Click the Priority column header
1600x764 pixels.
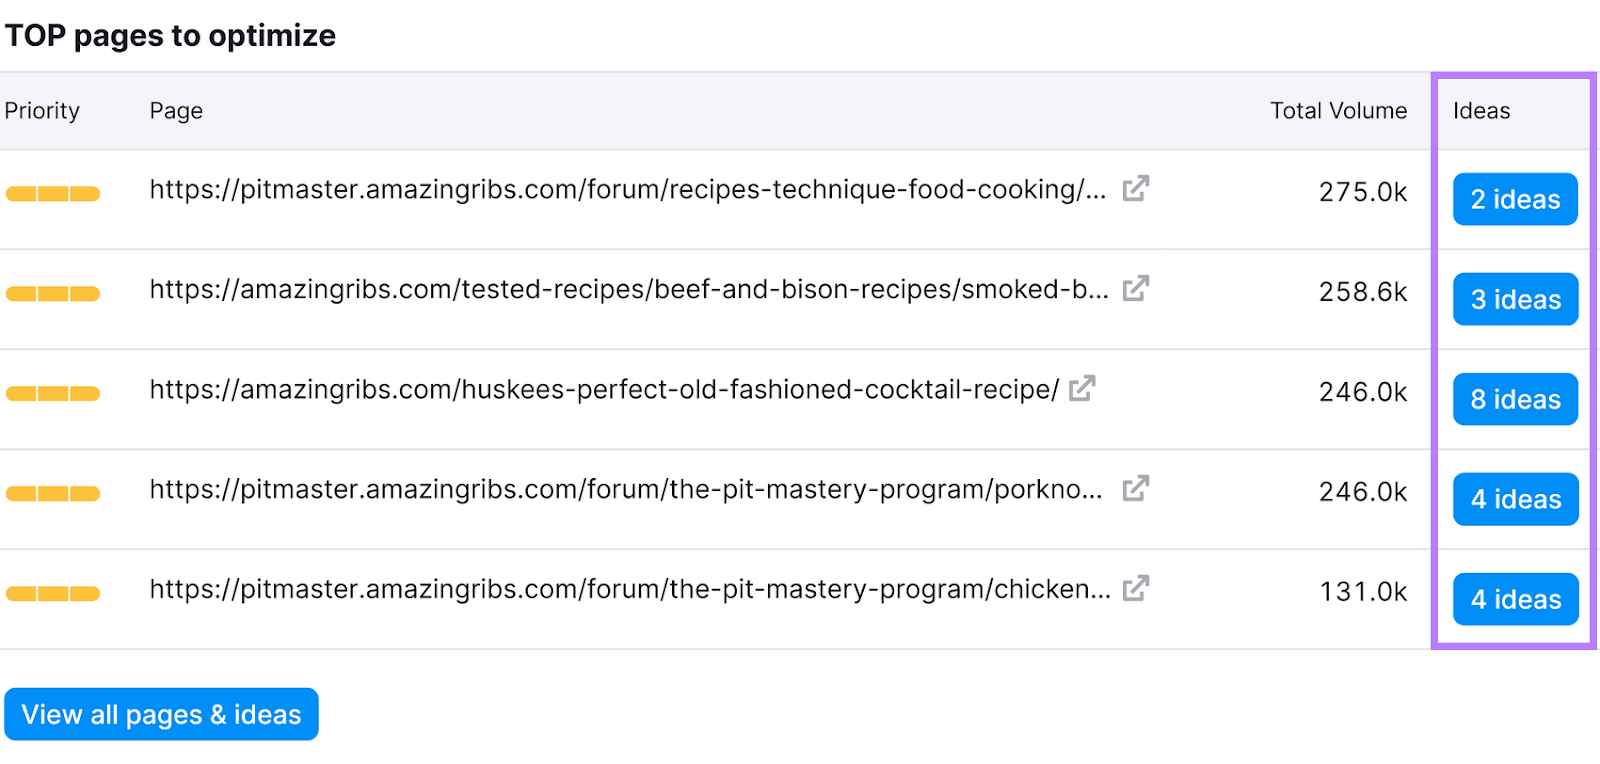[x=42, y=111]
